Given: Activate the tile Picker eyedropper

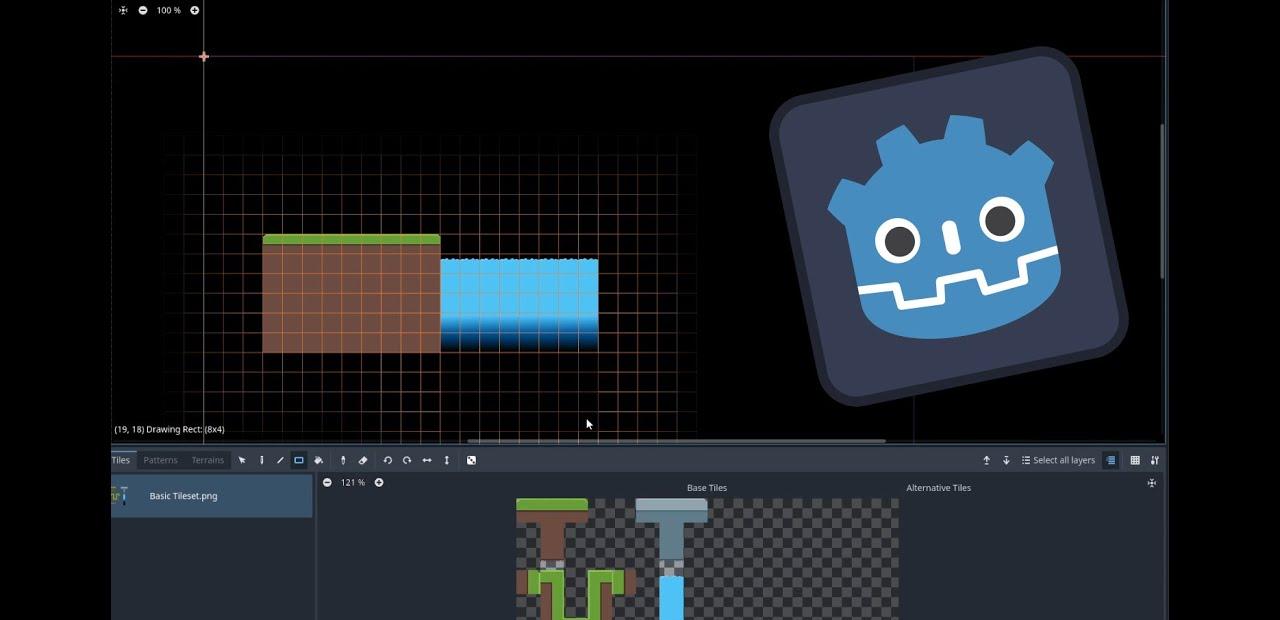Looking at the screenshot, I should [343, 460].
